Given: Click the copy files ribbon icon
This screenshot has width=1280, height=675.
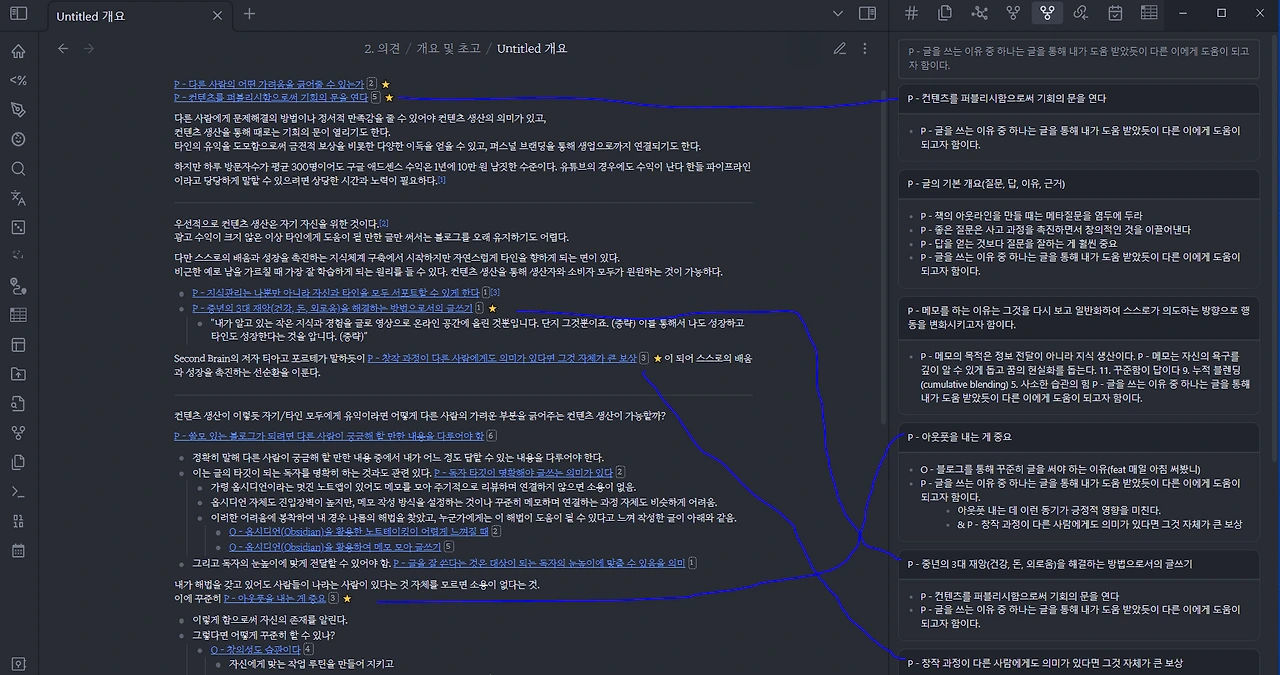Looking at the screenshot, I should pos(18,462).
